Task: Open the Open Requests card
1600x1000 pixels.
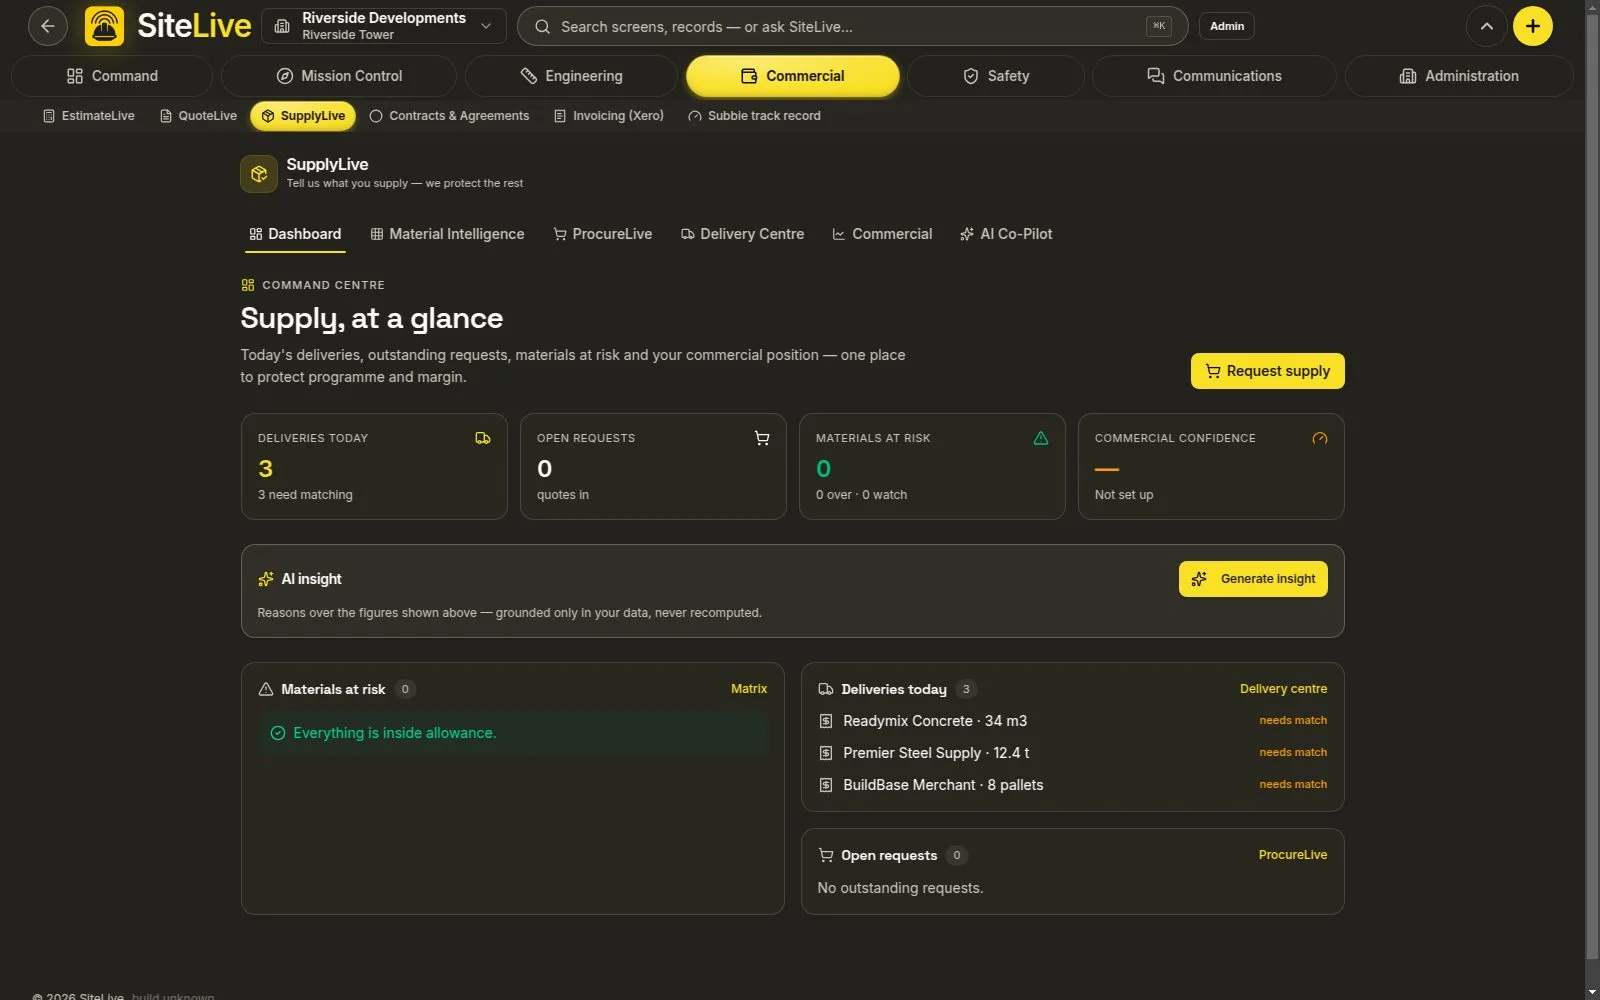Action: coord(653,467)
